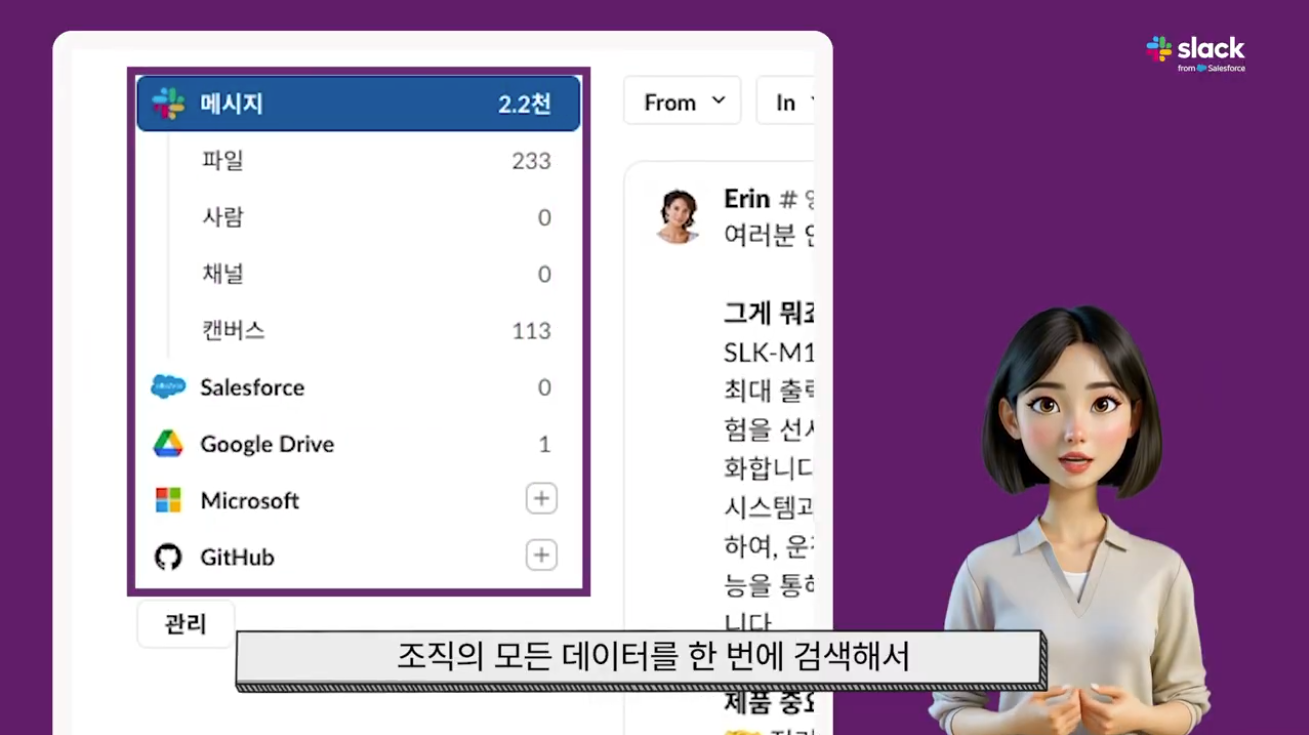1309x735 pixels.
Task: Click the GitHub octocat icon
Action: point(168,557)
